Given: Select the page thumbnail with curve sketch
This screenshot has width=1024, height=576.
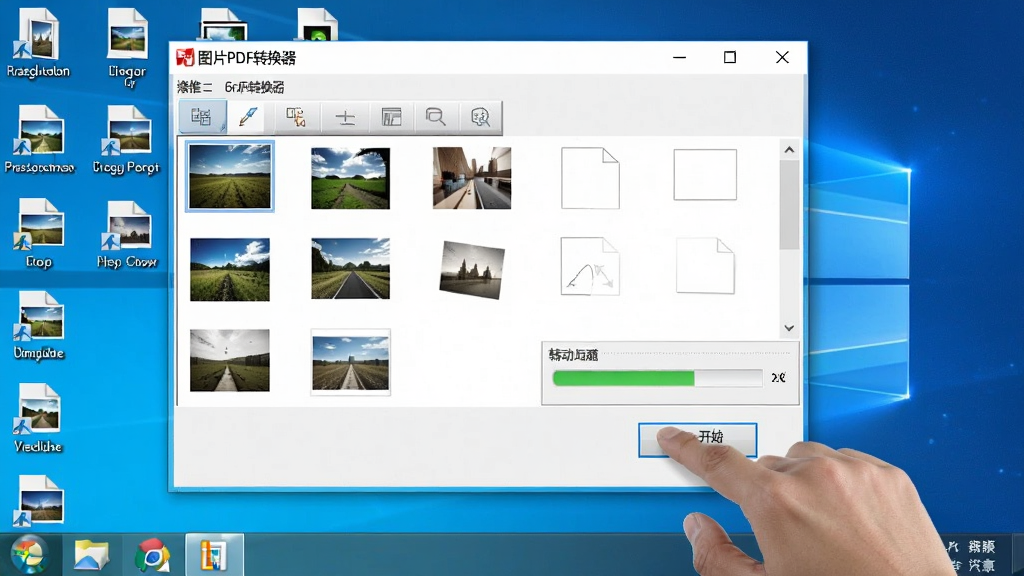Looking at the screenshot, I should click(590, 266).
